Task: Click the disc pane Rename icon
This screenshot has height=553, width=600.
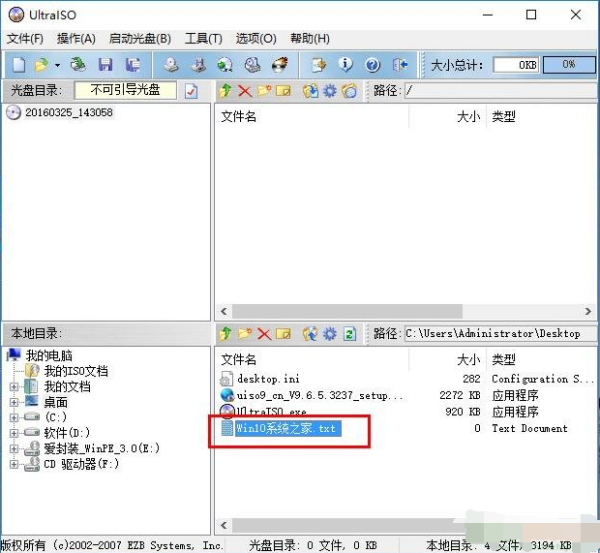Action: [x=283, y=91]
